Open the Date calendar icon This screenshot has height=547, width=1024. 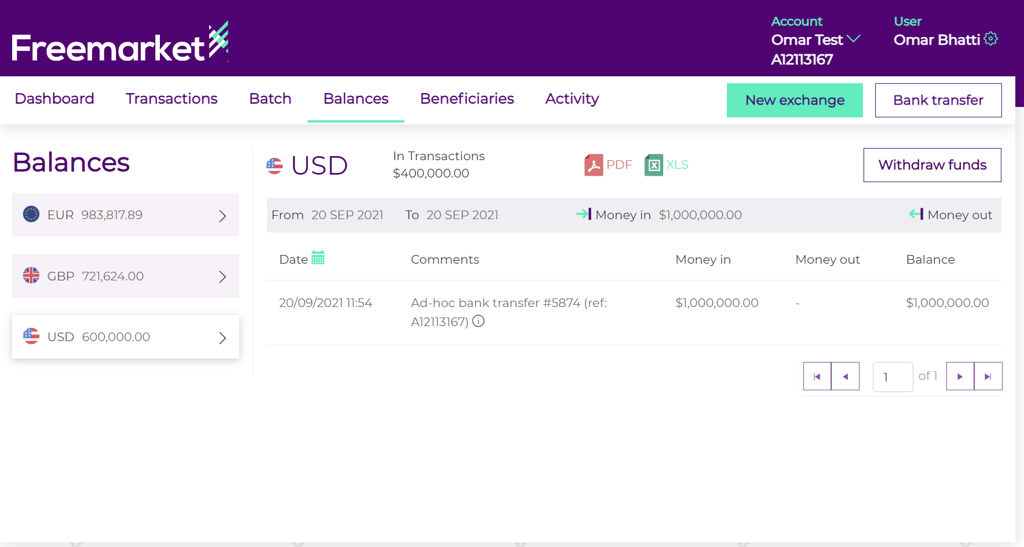(x=318, y=258)
